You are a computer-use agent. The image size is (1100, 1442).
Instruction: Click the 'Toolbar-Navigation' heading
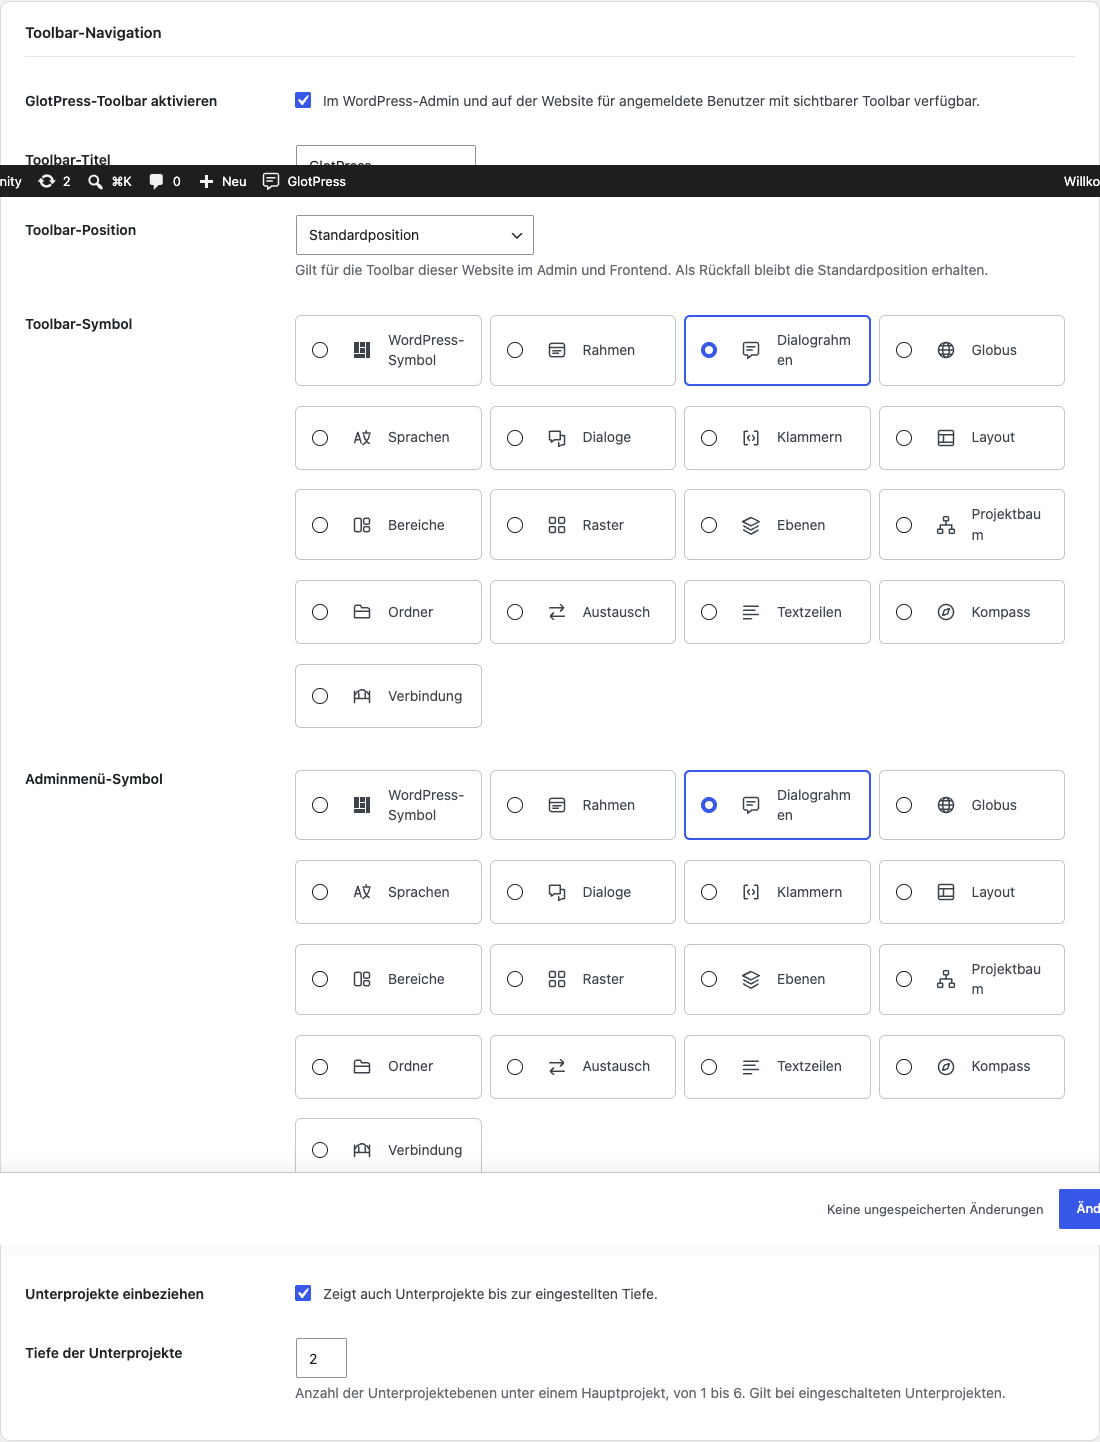93,33
